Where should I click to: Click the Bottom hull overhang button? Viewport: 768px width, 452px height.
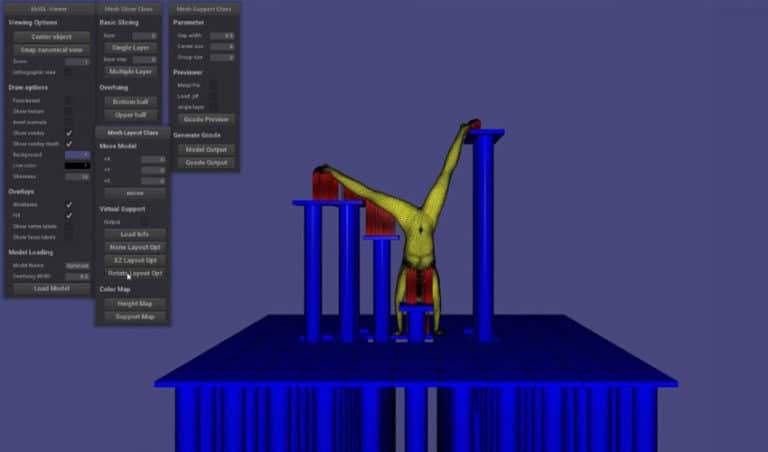tap(131, 102)
